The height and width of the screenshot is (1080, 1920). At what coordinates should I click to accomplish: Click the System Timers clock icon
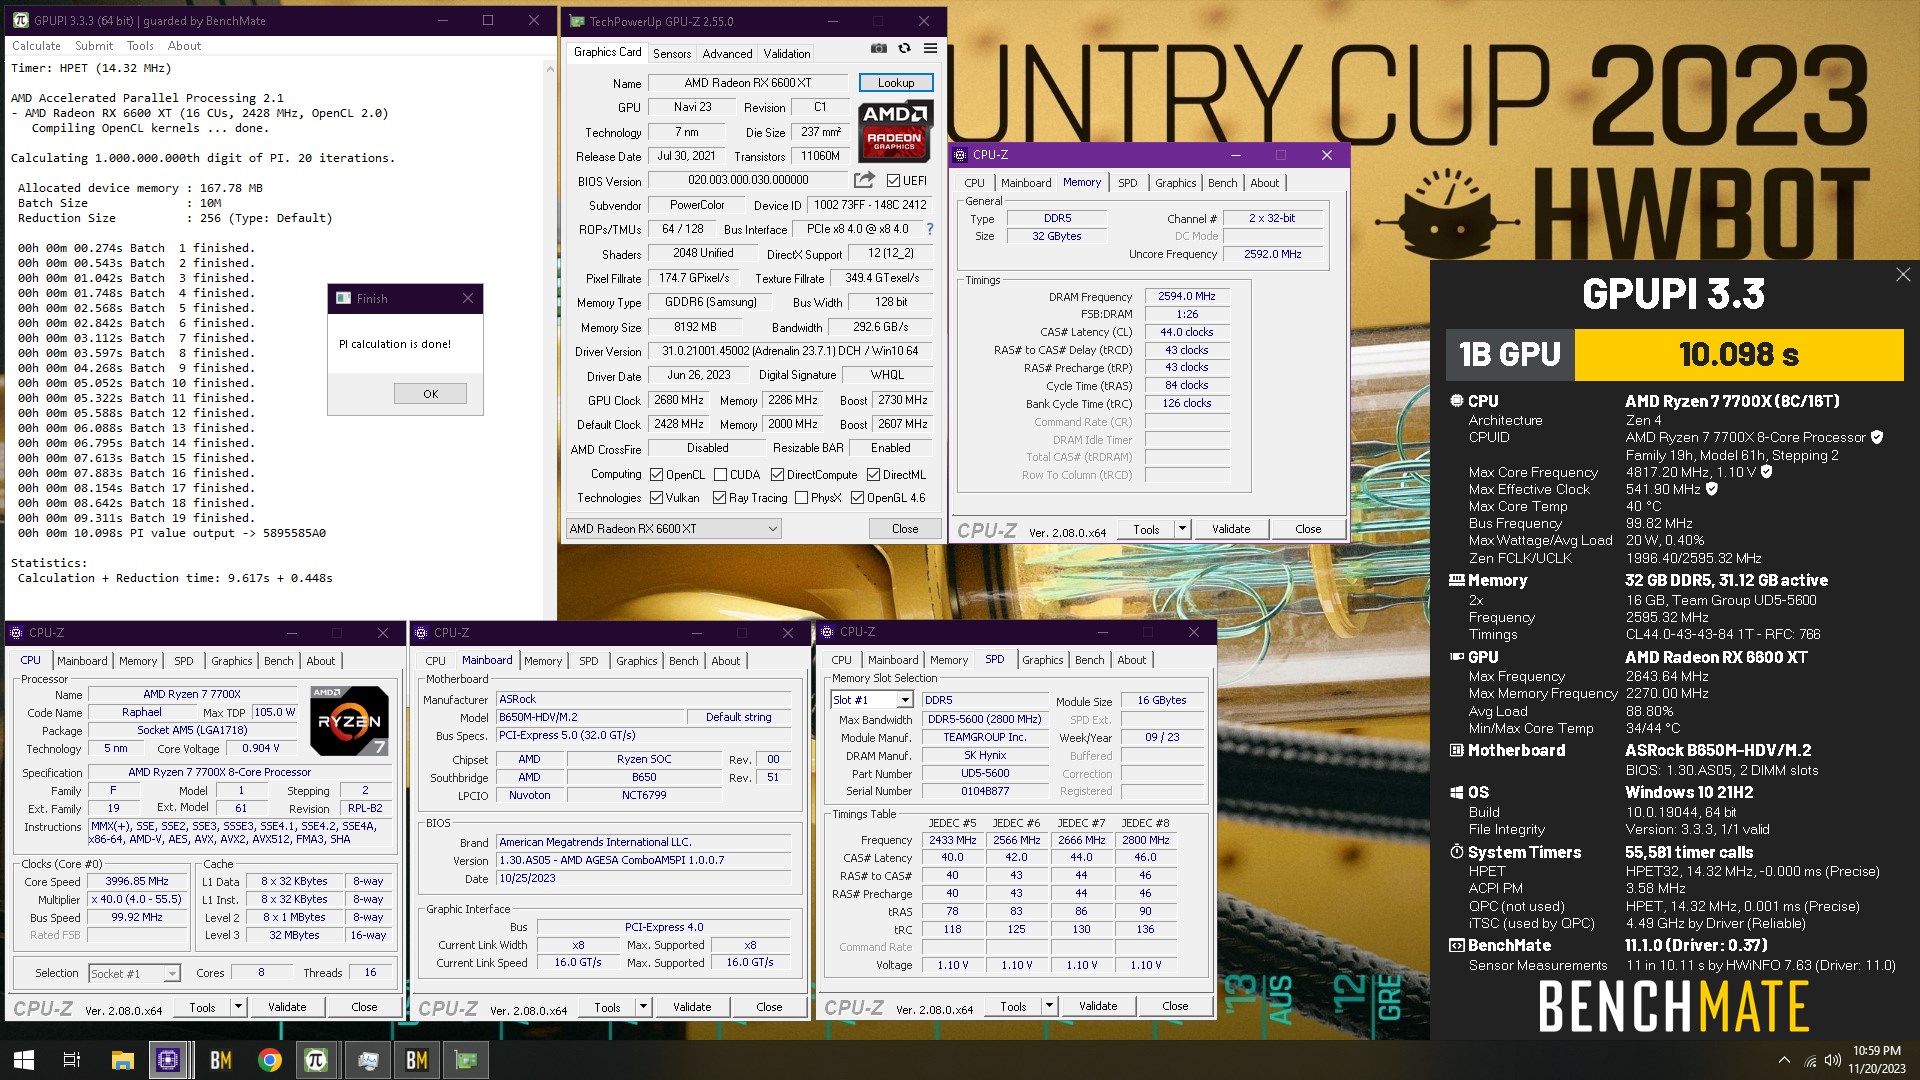point(1457,852)
